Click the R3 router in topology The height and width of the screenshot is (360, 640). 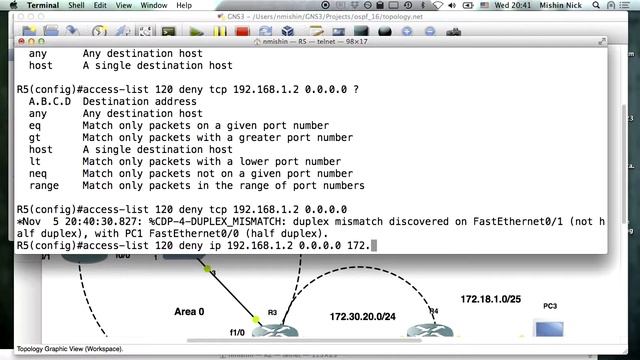[275, 330]
